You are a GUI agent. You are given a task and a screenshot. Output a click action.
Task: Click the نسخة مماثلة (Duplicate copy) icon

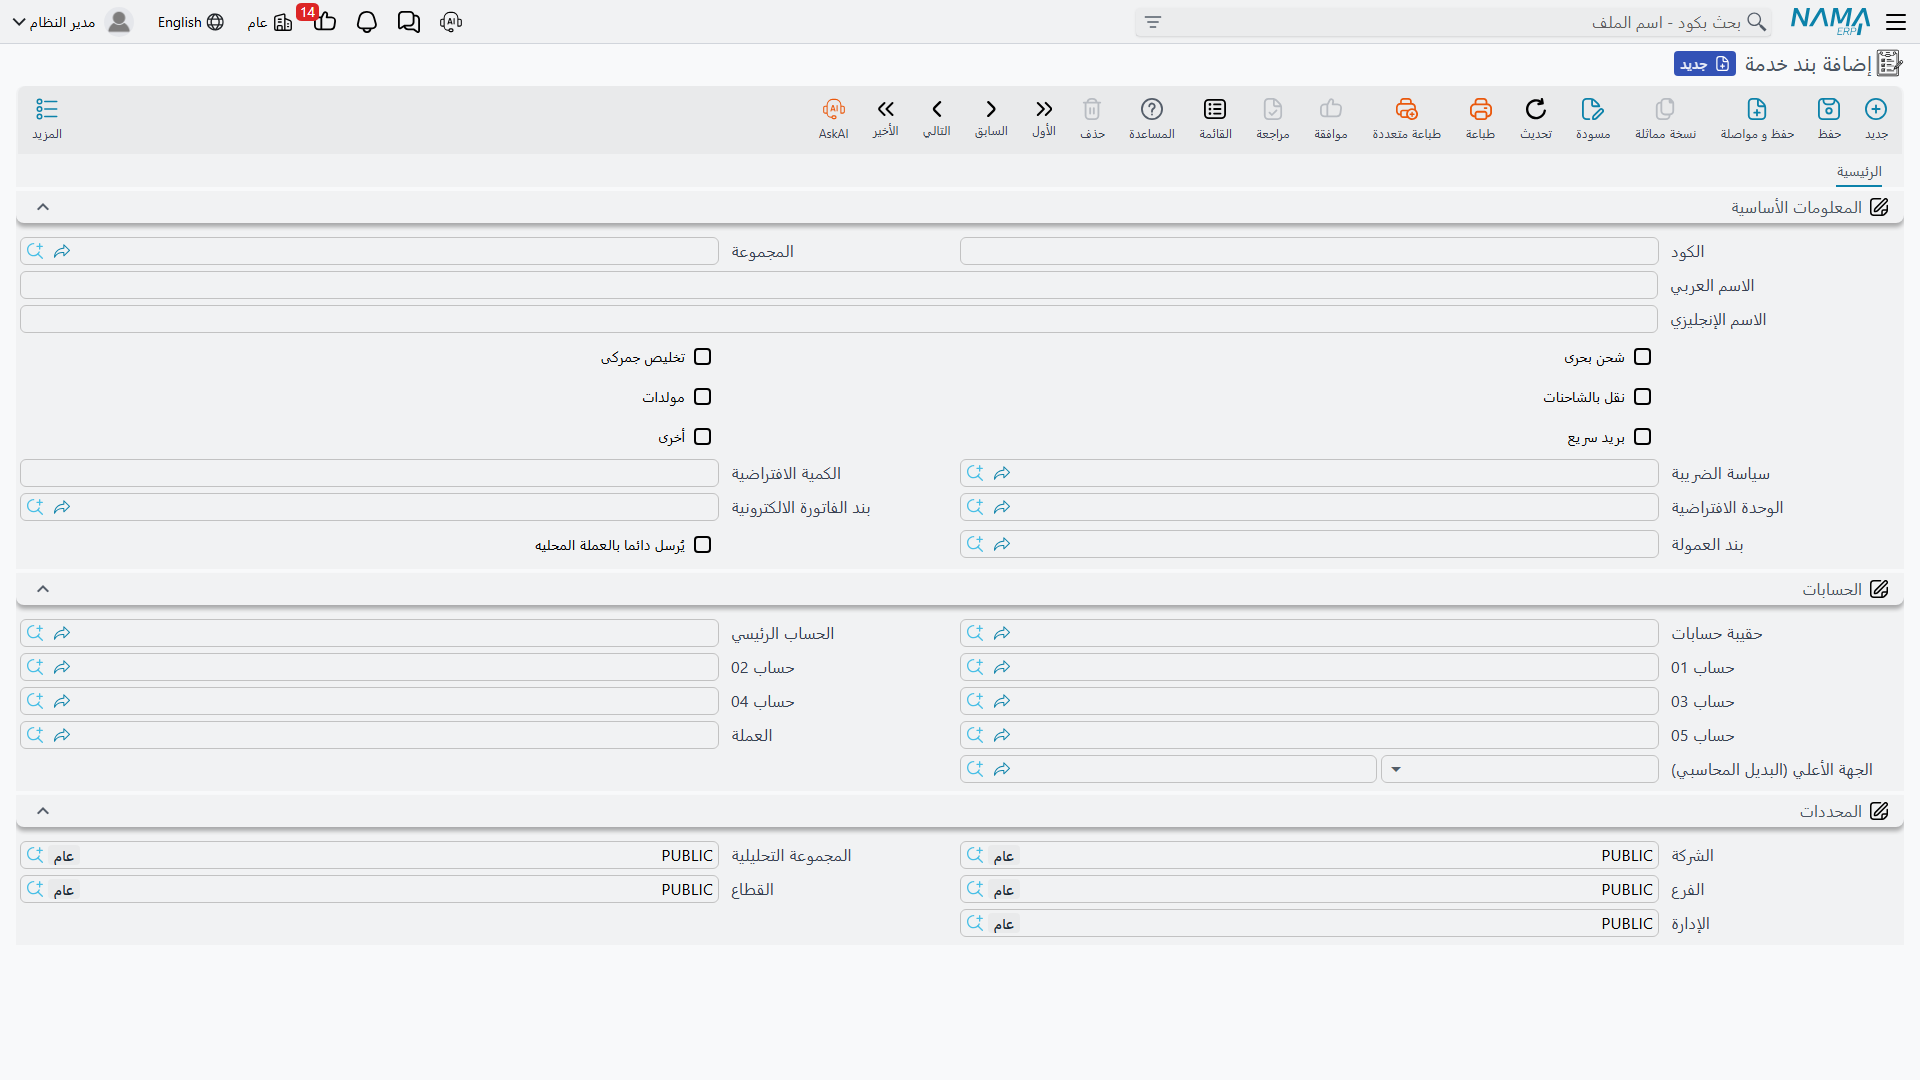pos(1665,109)
